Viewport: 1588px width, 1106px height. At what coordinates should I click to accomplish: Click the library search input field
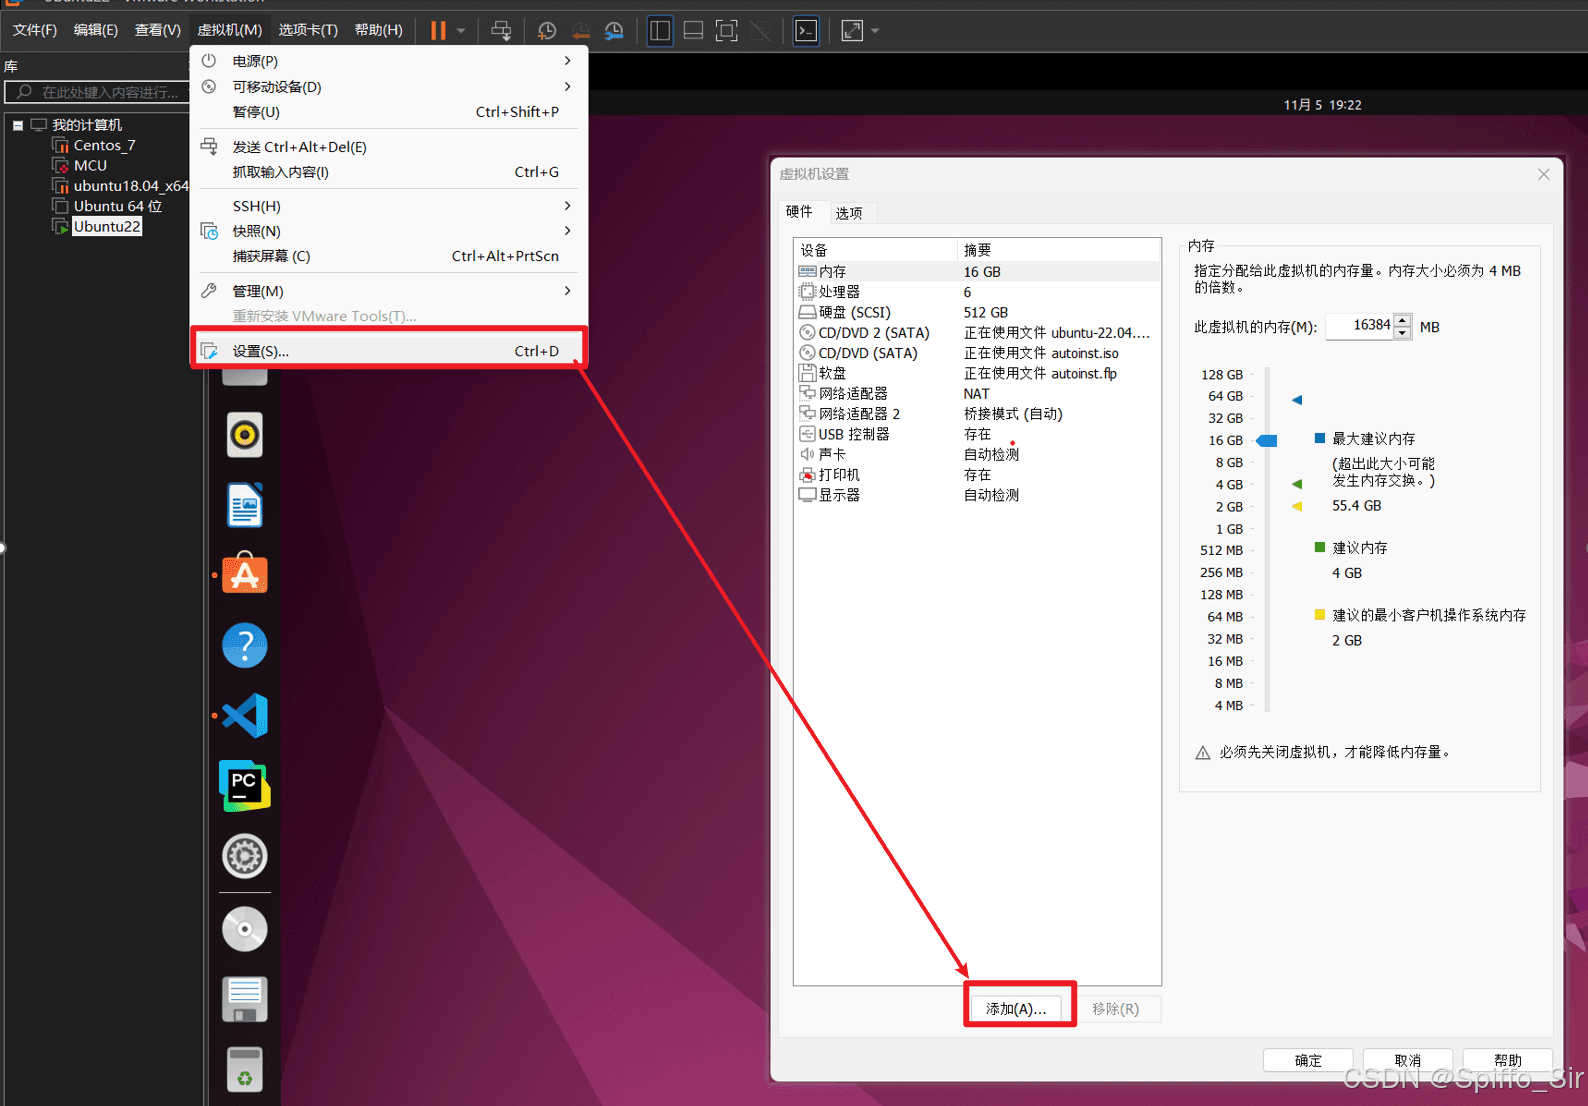pyautogui.click(x=97, y=92)
